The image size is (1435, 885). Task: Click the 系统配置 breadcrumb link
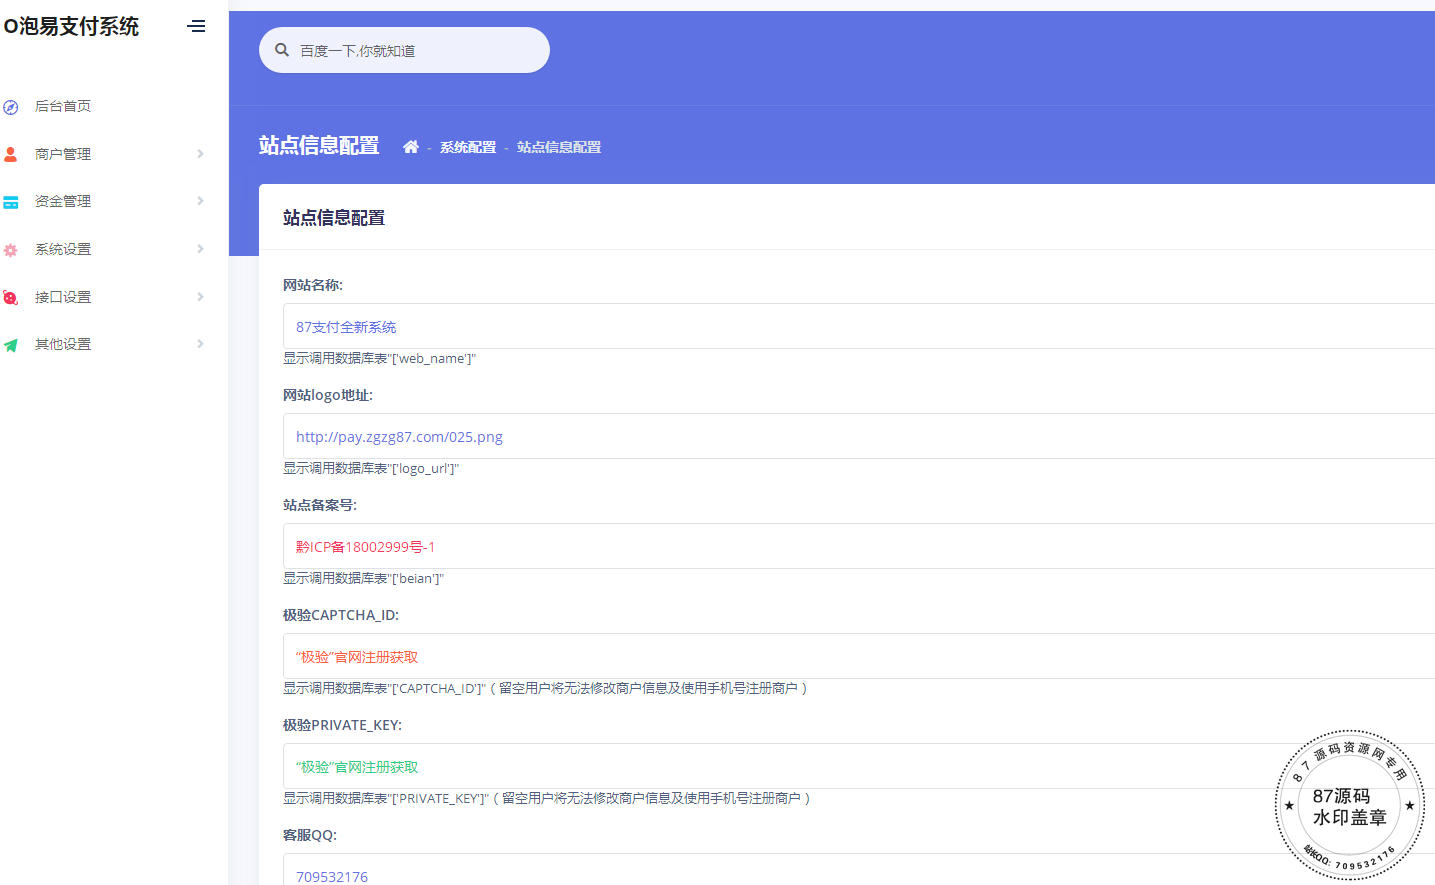[468, 147]
